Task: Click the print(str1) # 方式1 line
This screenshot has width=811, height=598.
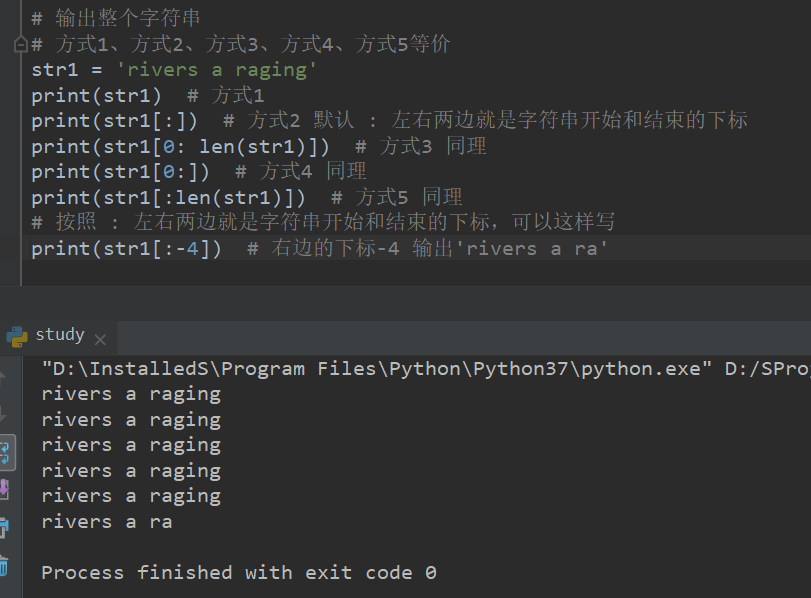Action: point(148,96)
